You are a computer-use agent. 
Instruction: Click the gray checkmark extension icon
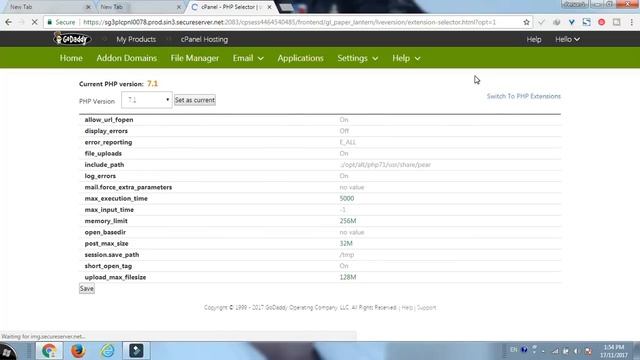tap(541, 22)
